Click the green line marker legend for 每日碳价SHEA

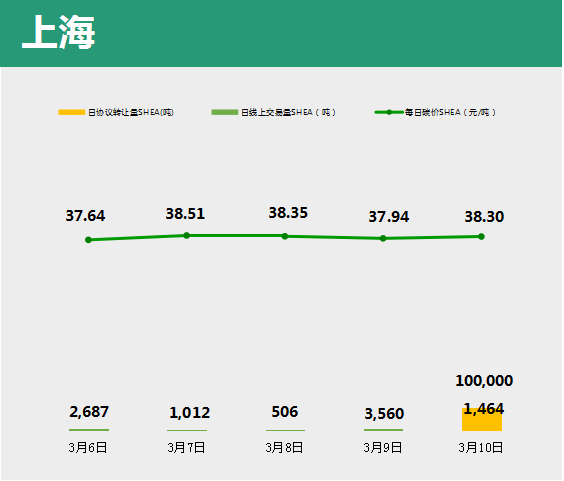389,112
